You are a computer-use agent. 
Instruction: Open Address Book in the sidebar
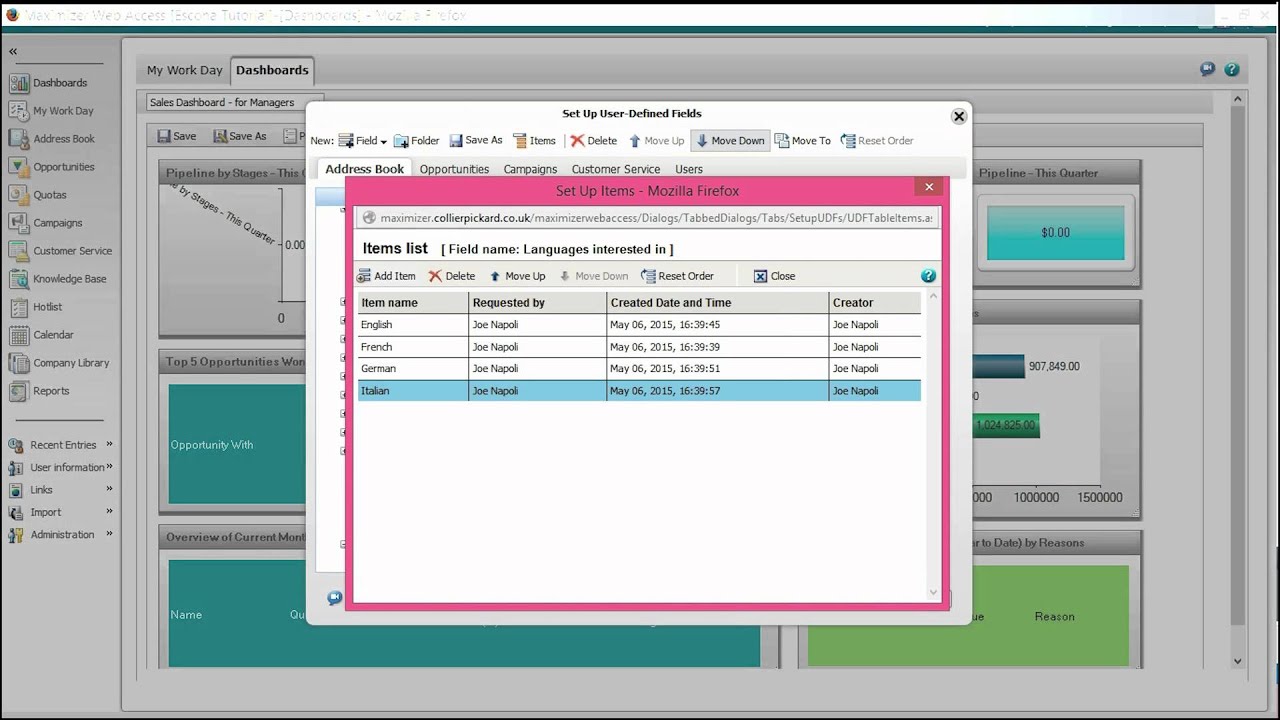[x=52, y=139]
